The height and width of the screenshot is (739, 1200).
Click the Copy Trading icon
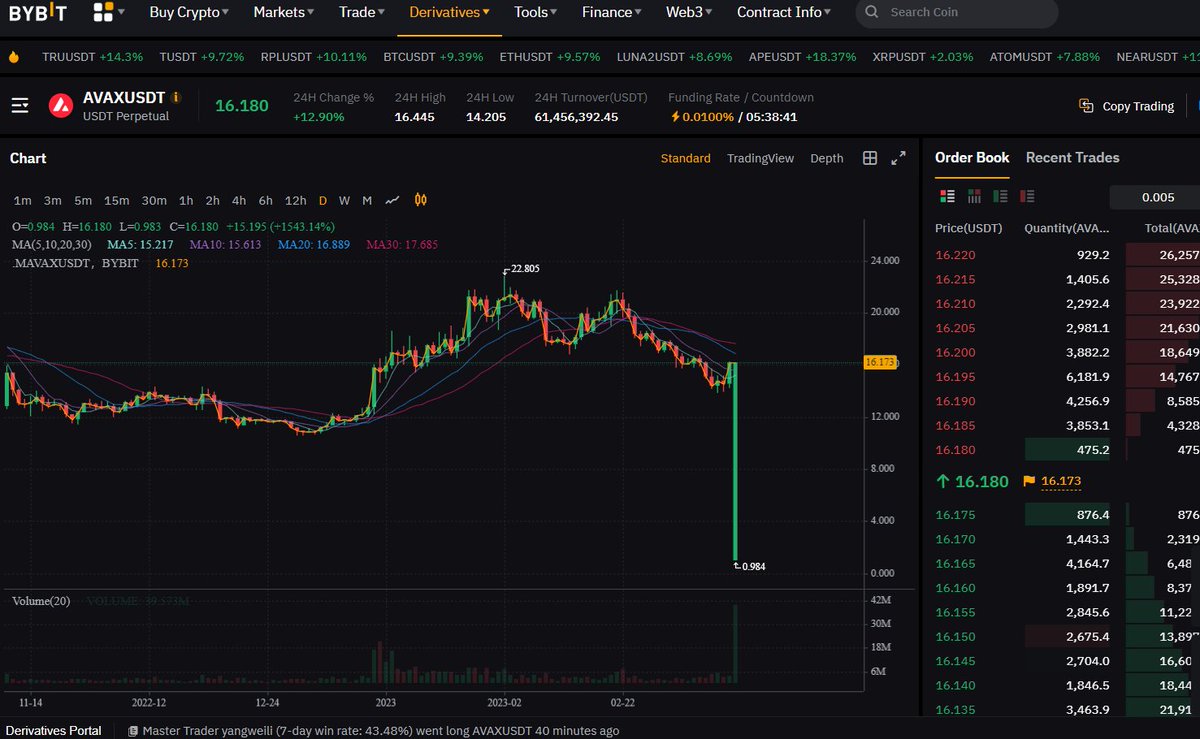point(1086,106)
